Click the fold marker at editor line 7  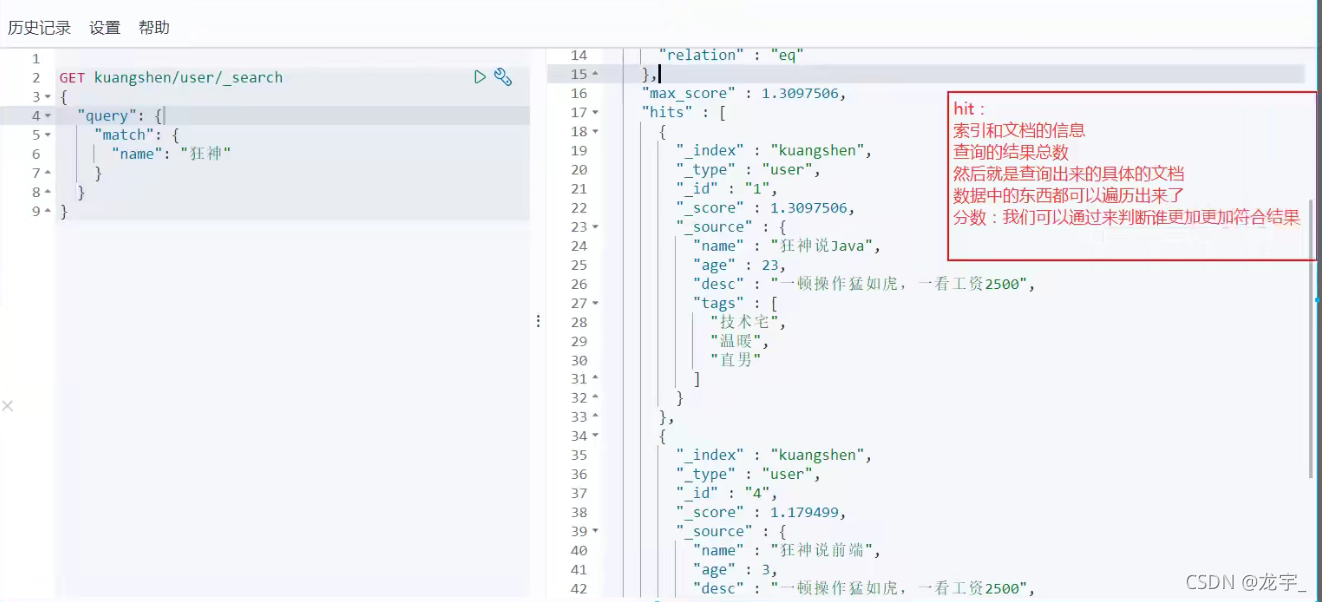tap(47, 173)
